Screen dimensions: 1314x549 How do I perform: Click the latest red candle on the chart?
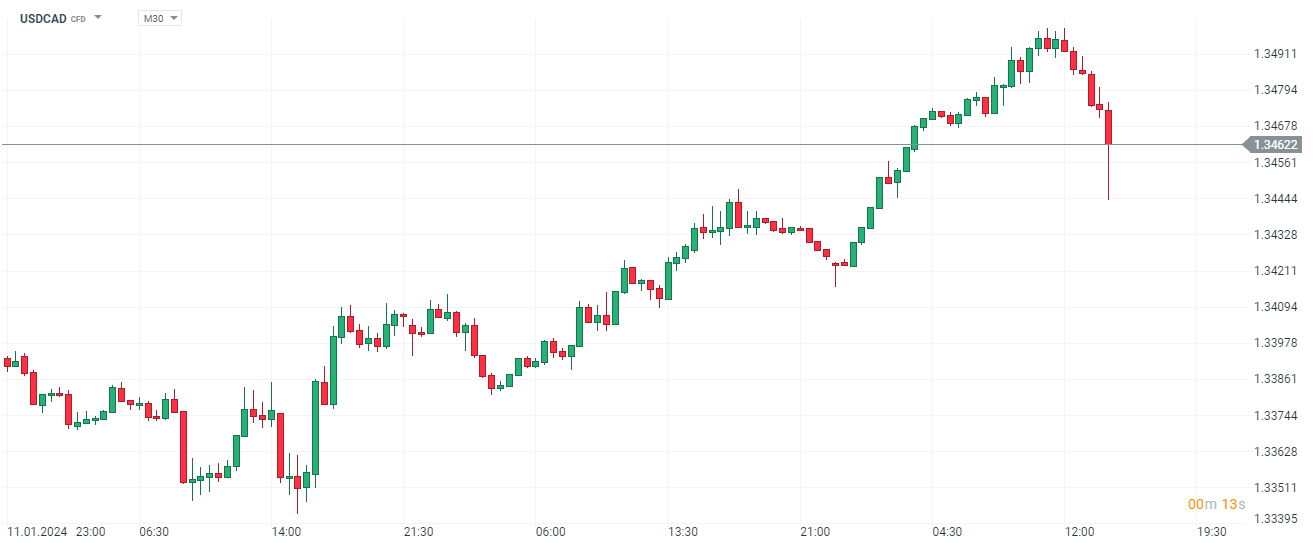click(x=1108, y=128)
